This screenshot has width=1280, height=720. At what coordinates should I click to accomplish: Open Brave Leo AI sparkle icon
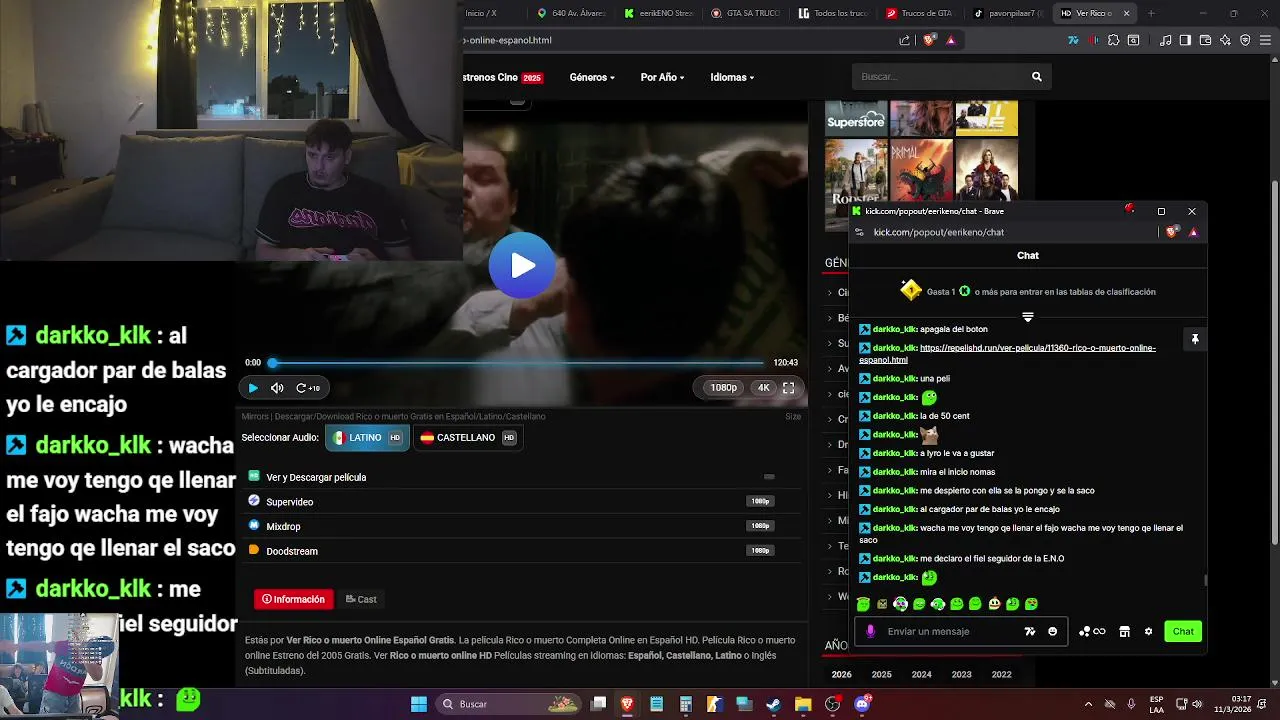click(1225, 40)
